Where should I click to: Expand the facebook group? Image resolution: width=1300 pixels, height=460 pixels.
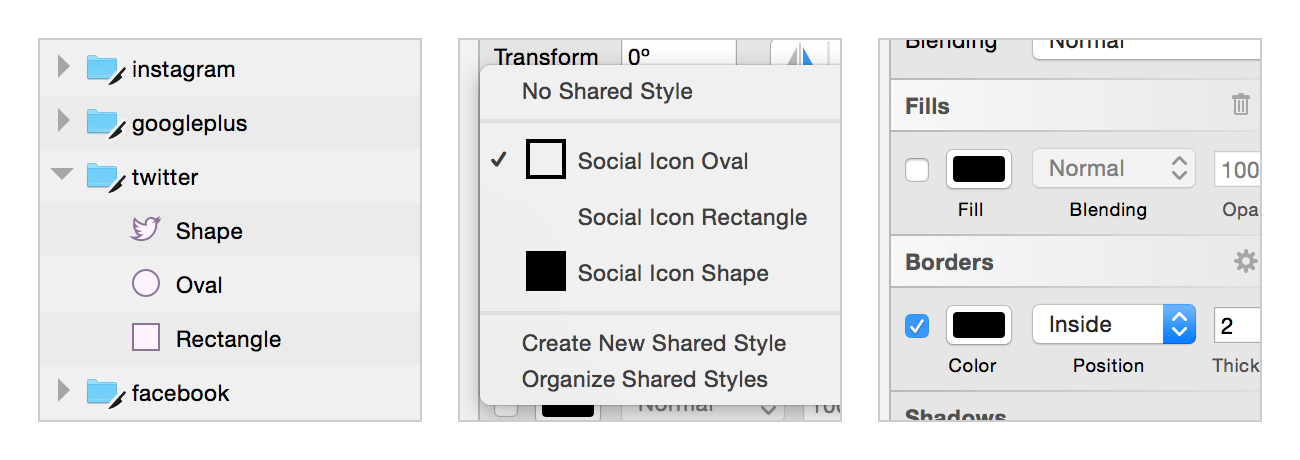63,390
